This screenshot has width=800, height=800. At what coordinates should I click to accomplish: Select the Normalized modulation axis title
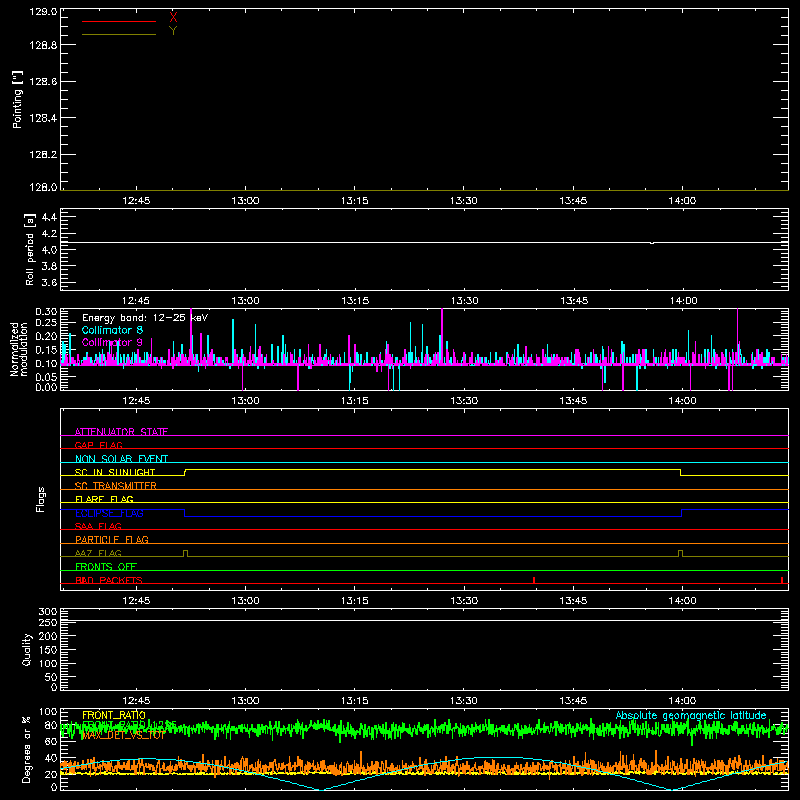(x=18, y=349)
